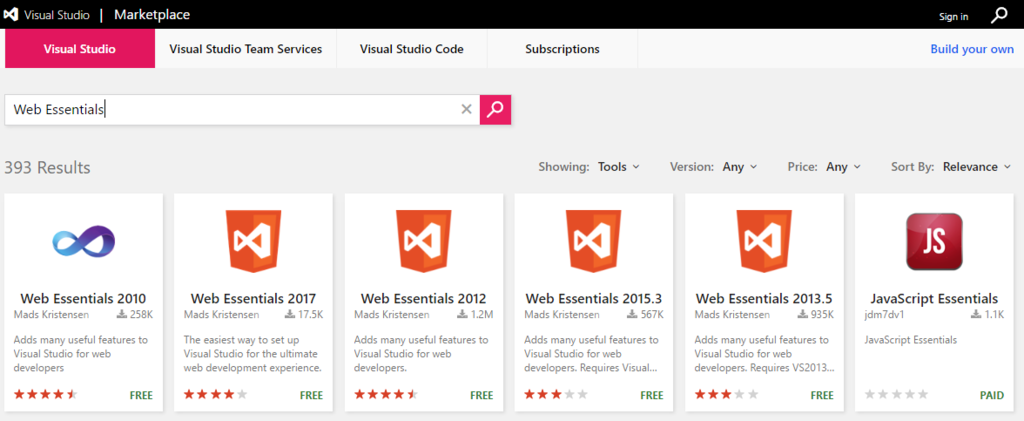Click Sign in link

pyautogui.click(x=953, y=17)
